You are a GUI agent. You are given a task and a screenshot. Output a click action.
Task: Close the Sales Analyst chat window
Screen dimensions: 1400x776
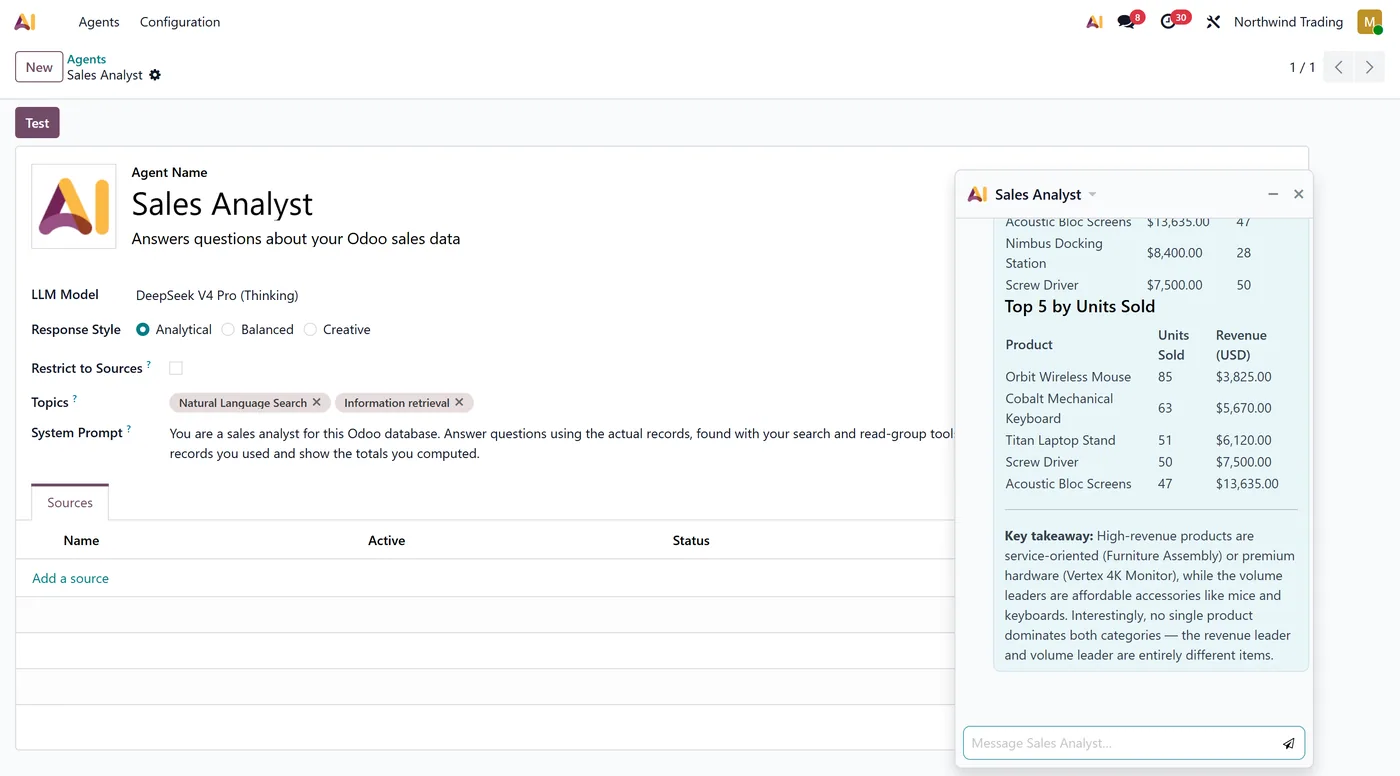click(x=1299, y=194)
